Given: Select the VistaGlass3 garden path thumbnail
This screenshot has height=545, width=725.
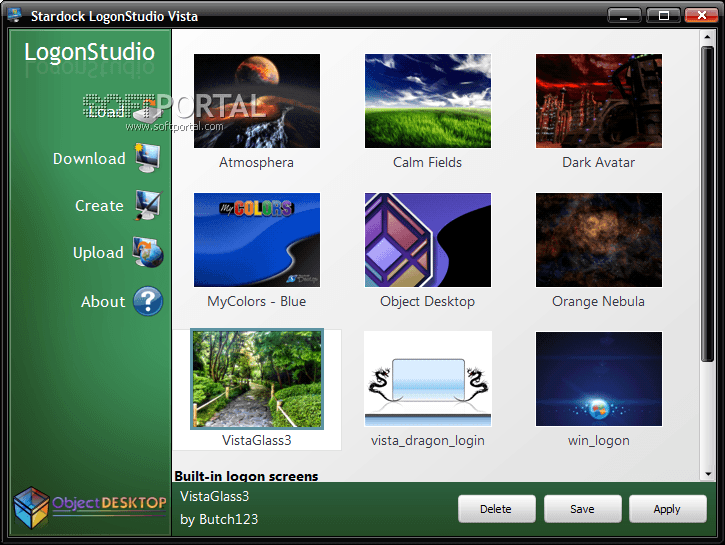Looking at the screenshot, I should point(257,379).
